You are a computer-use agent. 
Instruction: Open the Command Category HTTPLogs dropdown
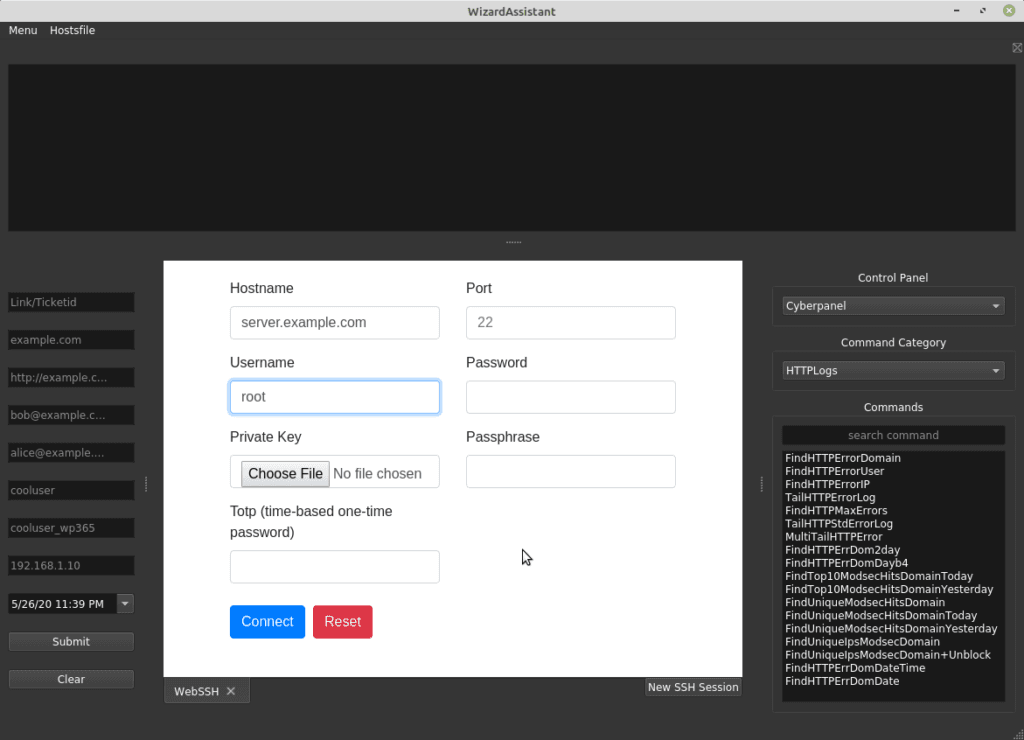pyautogui.click(x=893, y=370)
